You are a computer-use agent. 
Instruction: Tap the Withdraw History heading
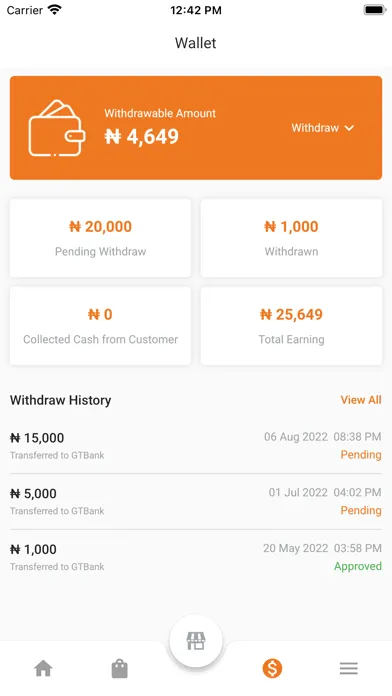tap(60, 400)
